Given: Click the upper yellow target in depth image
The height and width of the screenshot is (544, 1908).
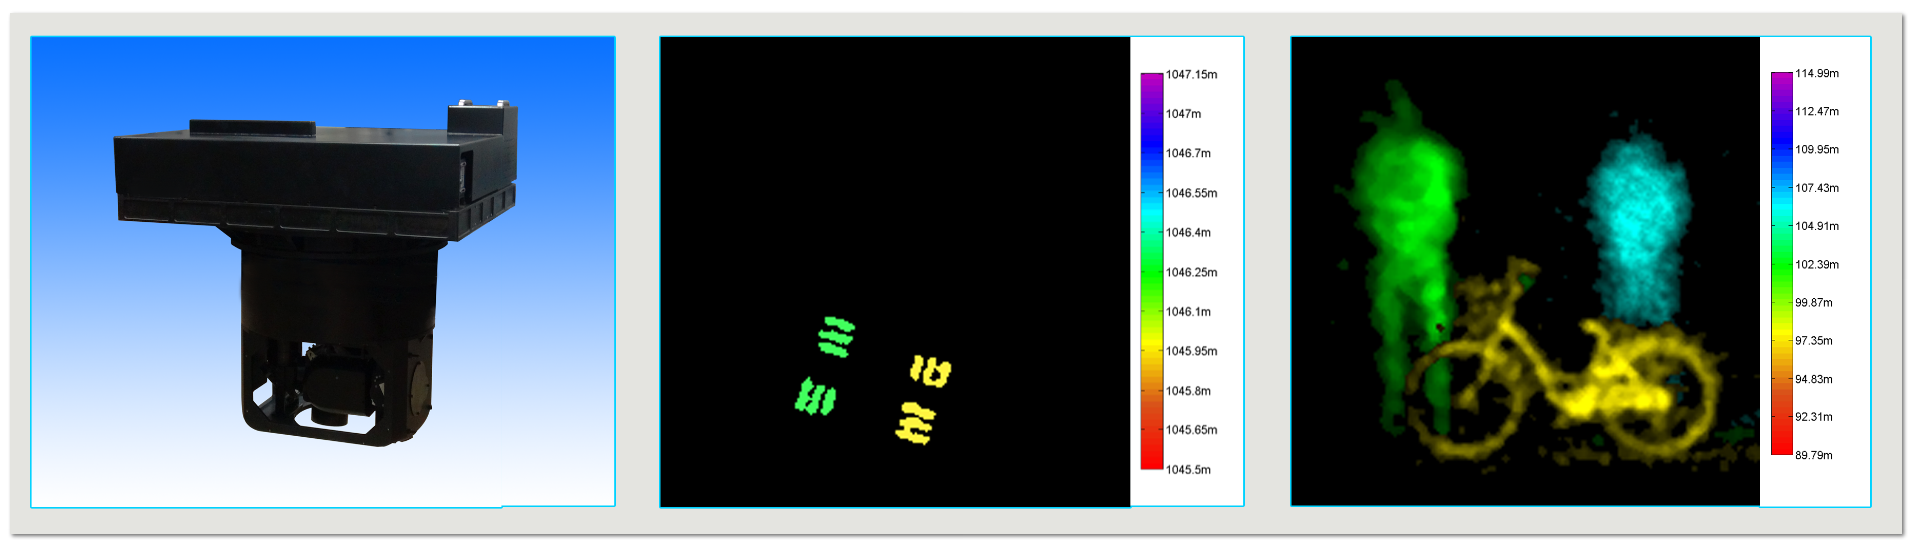Looking at the screenshot, I should click(x=931, y=371).
